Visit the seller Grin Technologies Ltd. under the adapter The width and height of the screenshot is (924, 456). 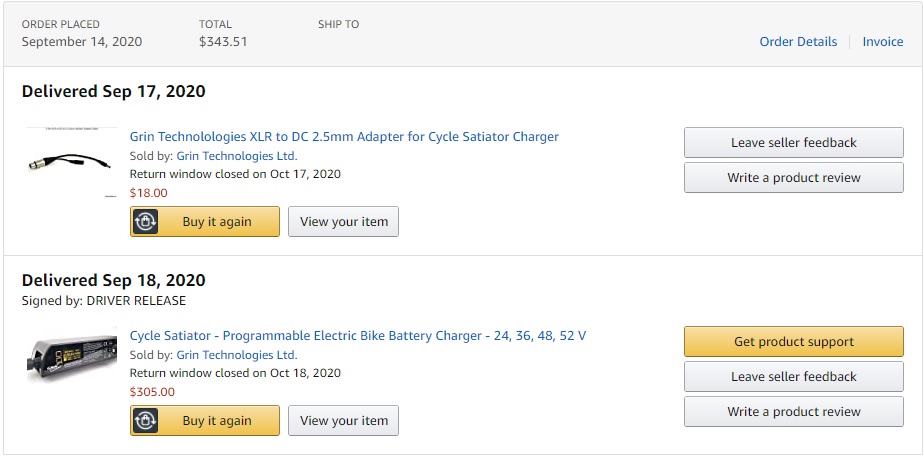[x=237, y=156]
